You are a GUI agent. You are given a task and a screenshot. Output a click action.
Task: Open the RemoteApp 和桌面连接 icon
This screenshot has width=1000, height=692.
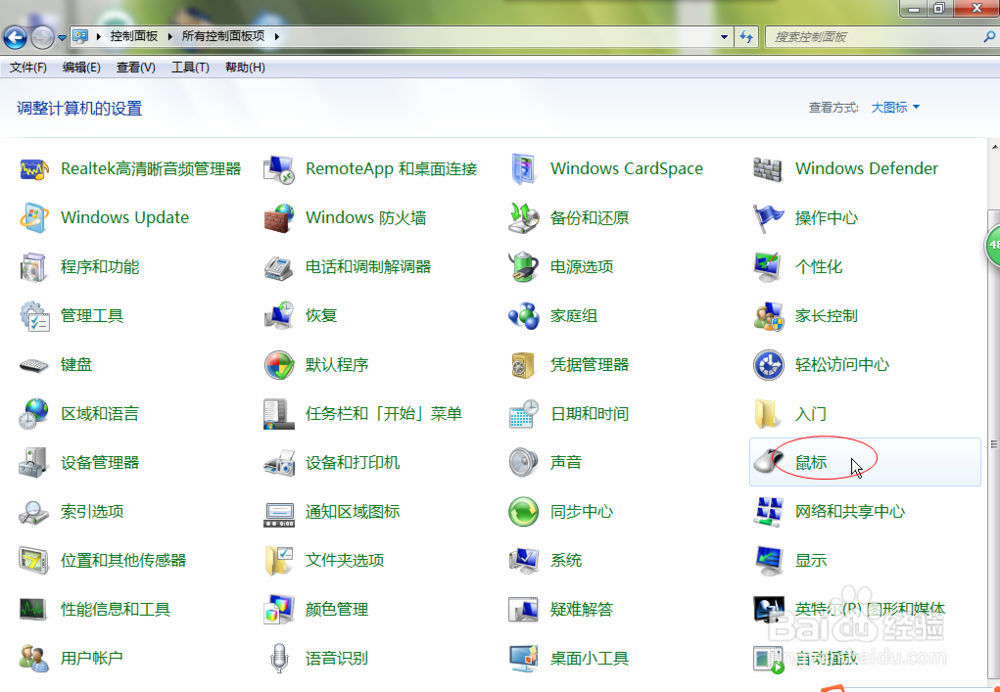279,169
